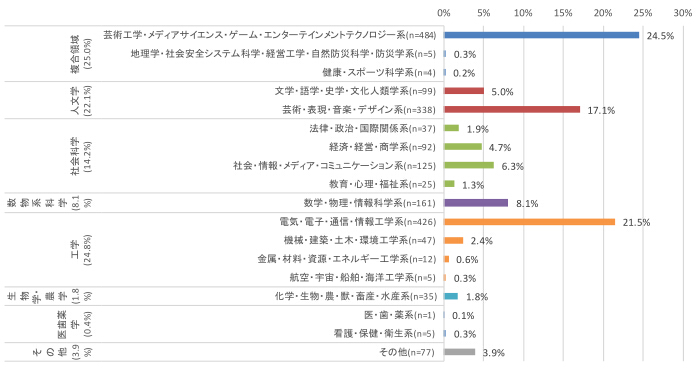Image resolution: width=699 pixels, height=368 pixels.
Task: Select the purple 8.1% bar
Action: click(x=476, y=203)
